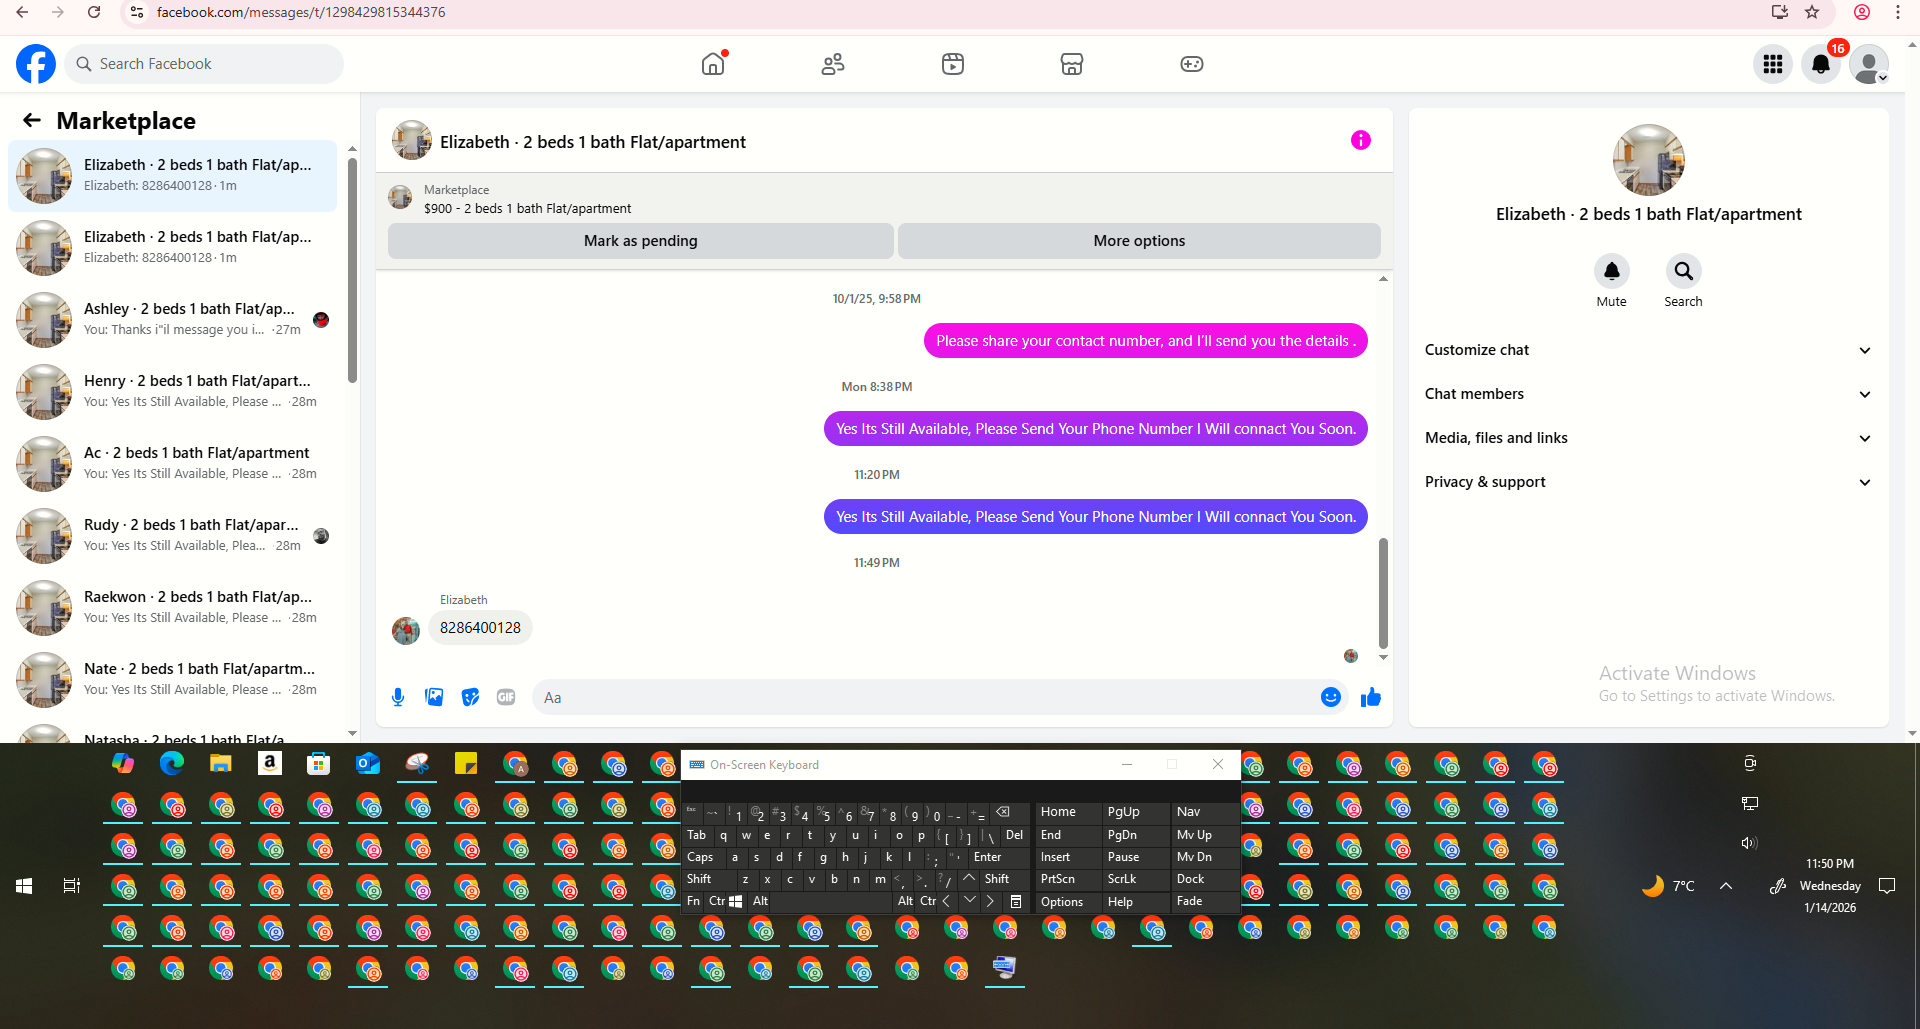Expand the Customize chat section

click(x=1648, y=350)
